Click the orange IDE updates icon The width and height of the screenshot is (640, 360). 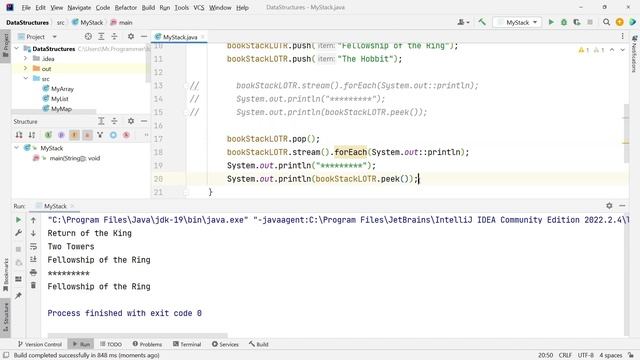[x=620, y=22]
